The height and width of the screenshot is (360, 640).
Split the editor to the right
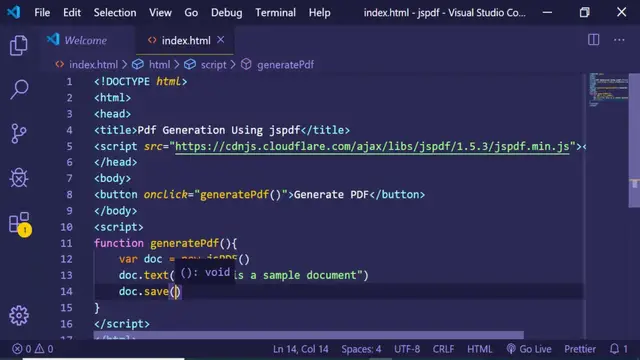[593, 40]
